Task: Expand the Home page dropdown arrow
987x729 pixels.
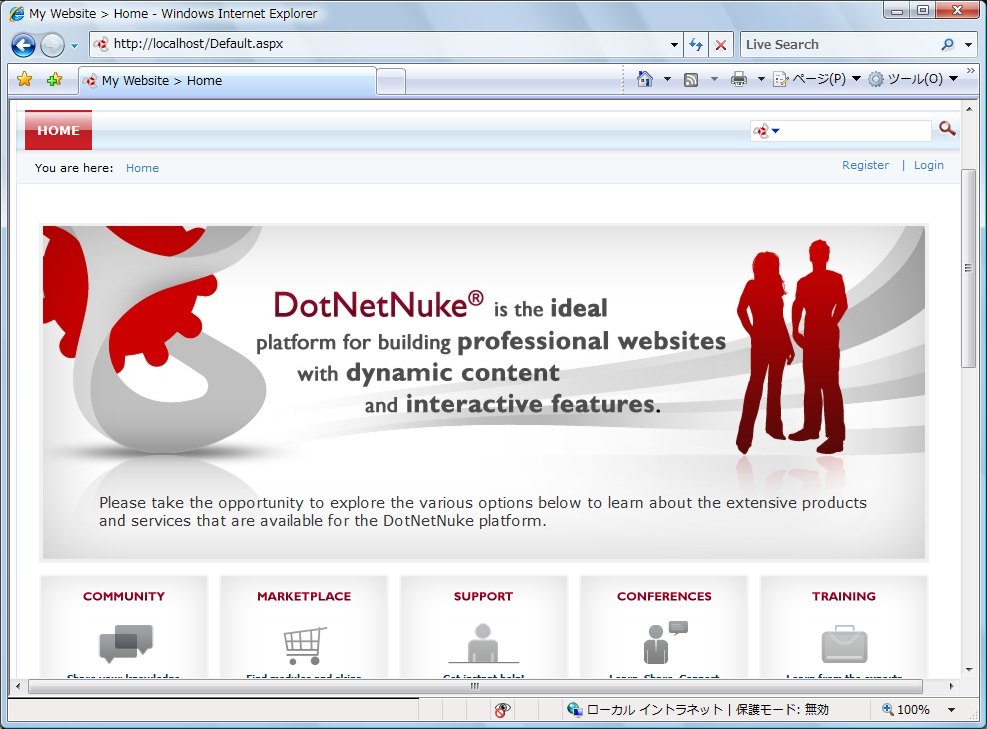Action: pyautogui.click(x=667, y=79)
